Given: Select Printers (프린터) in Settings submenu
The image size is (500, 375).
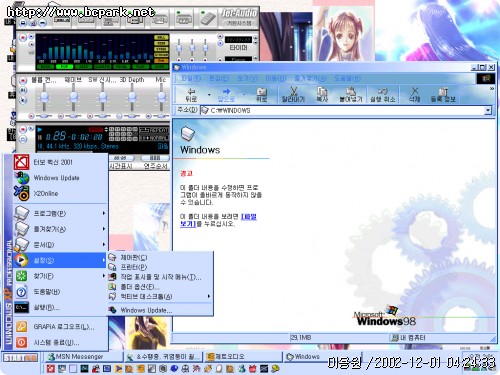Looking at the screenshot, I should point(160,267).
